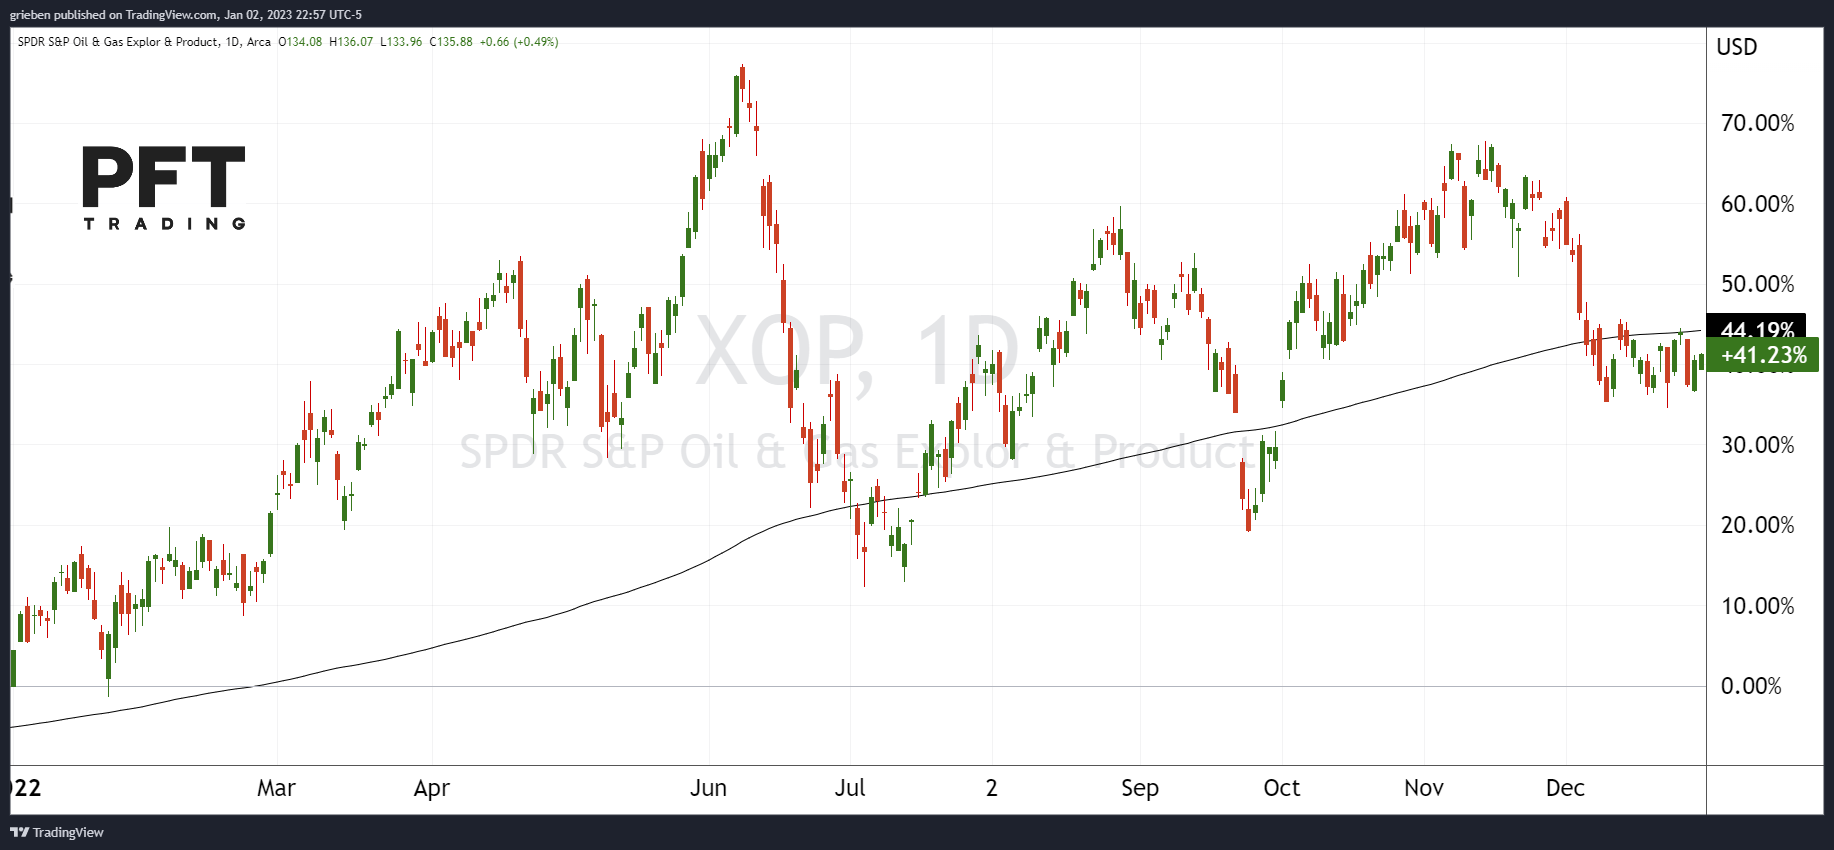This screenshot has height=850, width=1834.
Task: Click the H136.07 high value
Action: point(351,42)
